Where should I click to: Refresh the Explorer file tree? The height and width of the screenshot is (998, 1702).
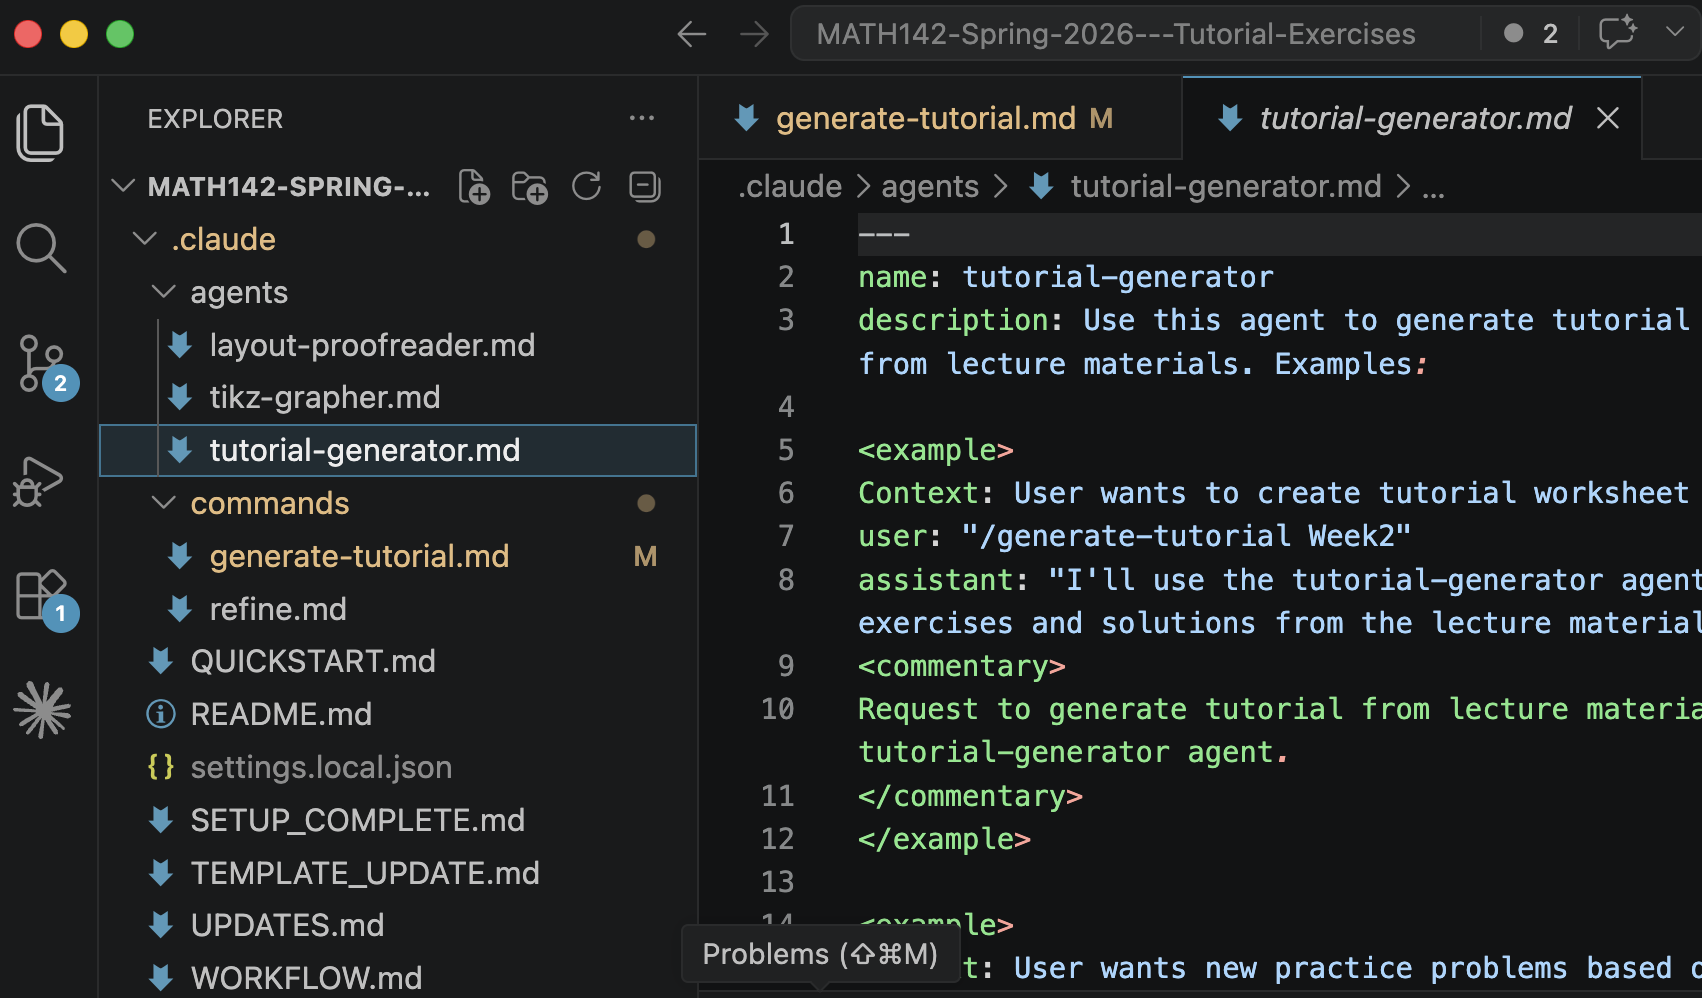pyautogui.click(x=587, y=186)
